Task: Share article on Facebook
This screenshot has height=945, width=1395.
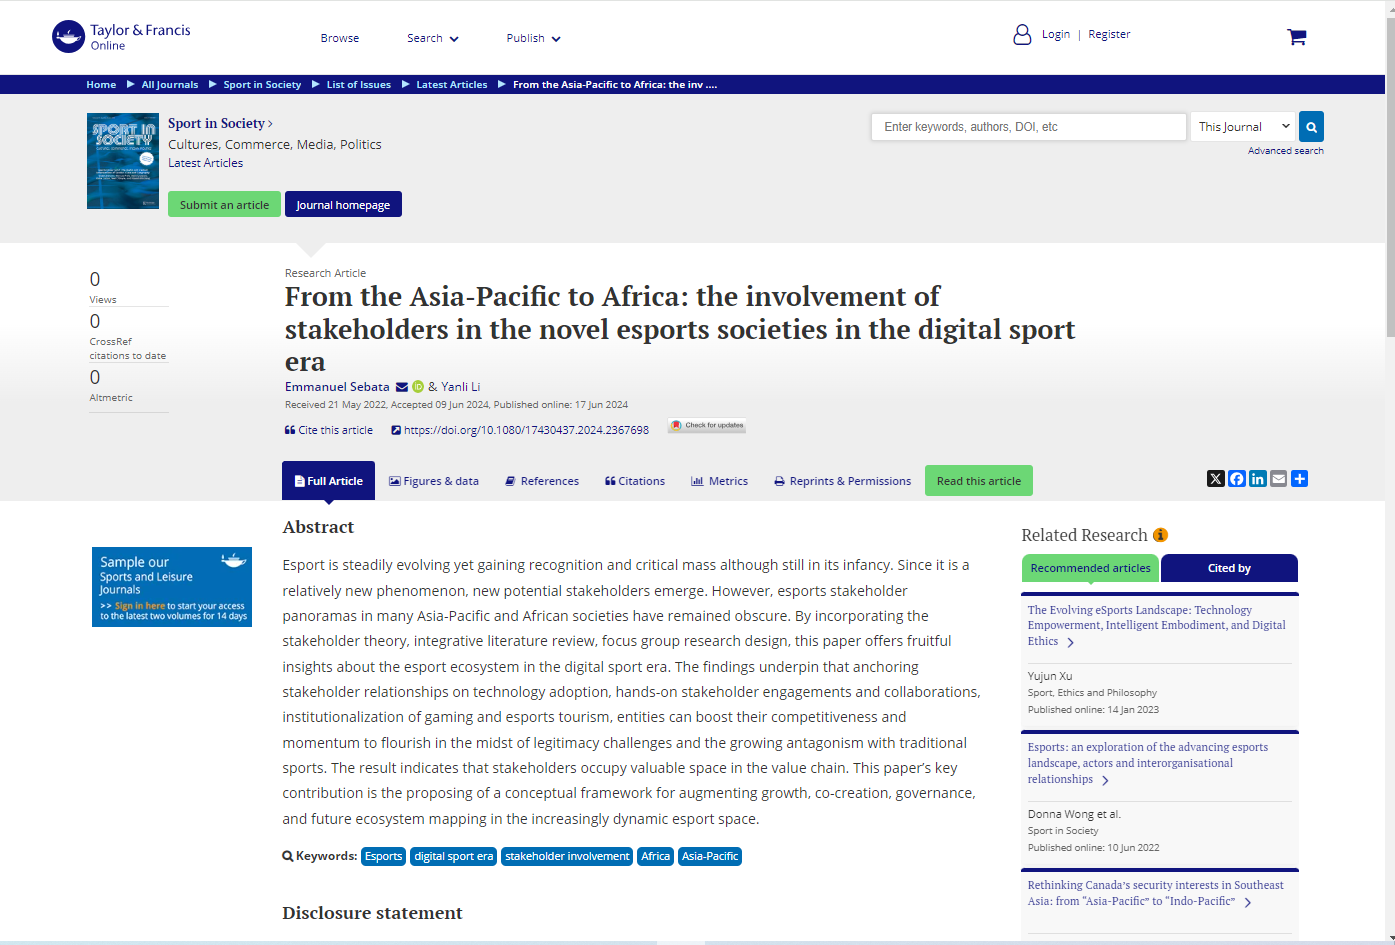Action: [1237, 479]
